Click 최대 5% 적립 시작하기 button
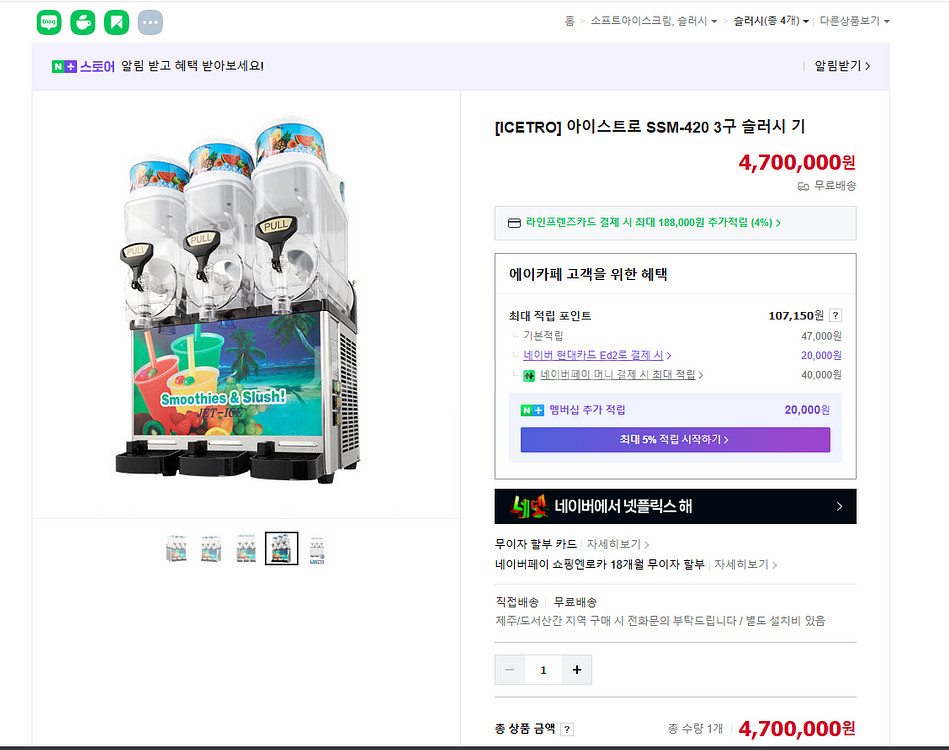Screen dimensions: 949x750 [x=675, y=439]
